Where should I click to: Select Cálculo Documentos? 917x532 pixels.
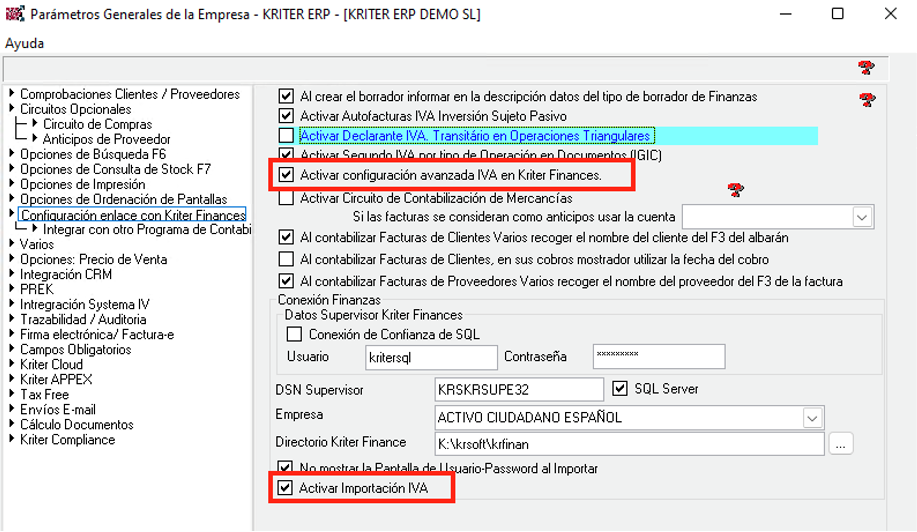pyautogui.click(x=77, y=424)
